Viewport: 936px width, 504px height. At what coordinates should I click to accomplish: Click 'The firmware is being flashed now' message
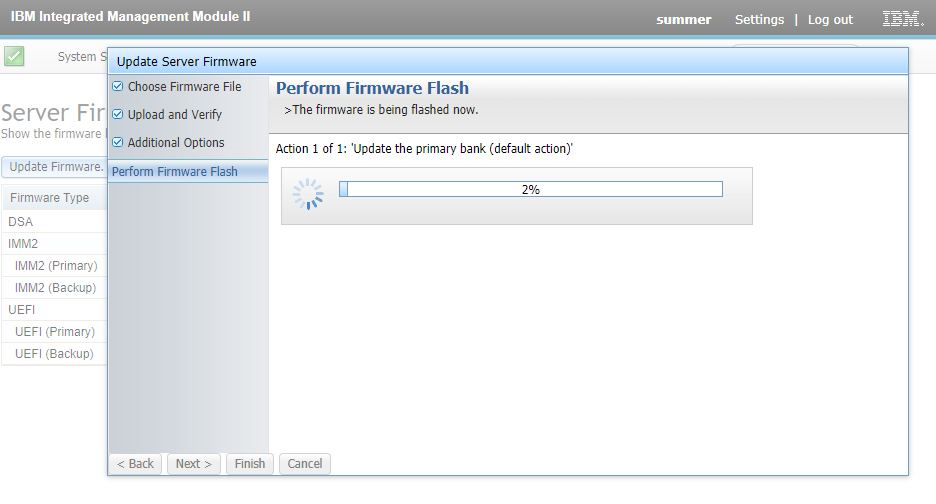point(381,110)
